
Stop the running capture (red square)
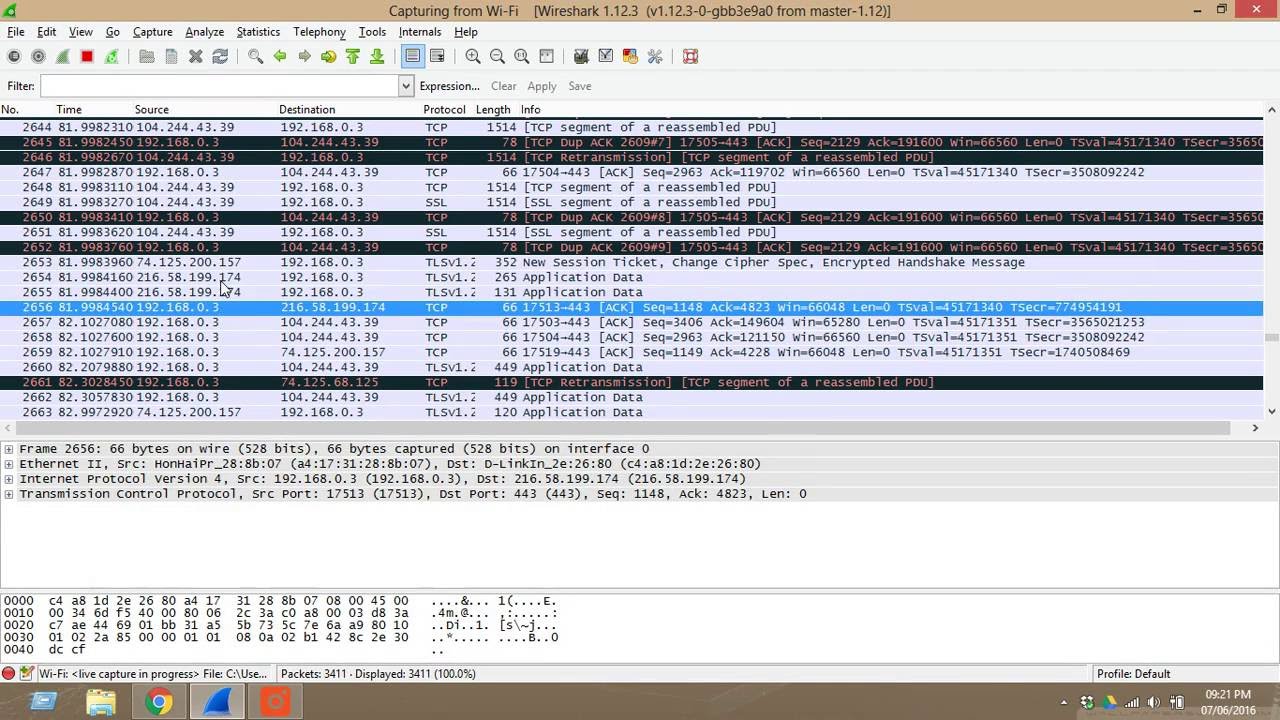pyautogui.click(x=87, y=57)
